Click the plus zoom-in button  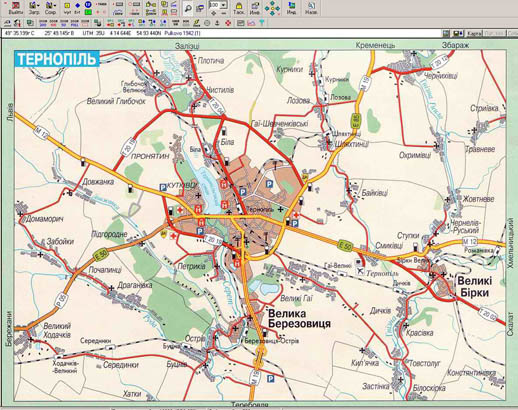point(214,13)
